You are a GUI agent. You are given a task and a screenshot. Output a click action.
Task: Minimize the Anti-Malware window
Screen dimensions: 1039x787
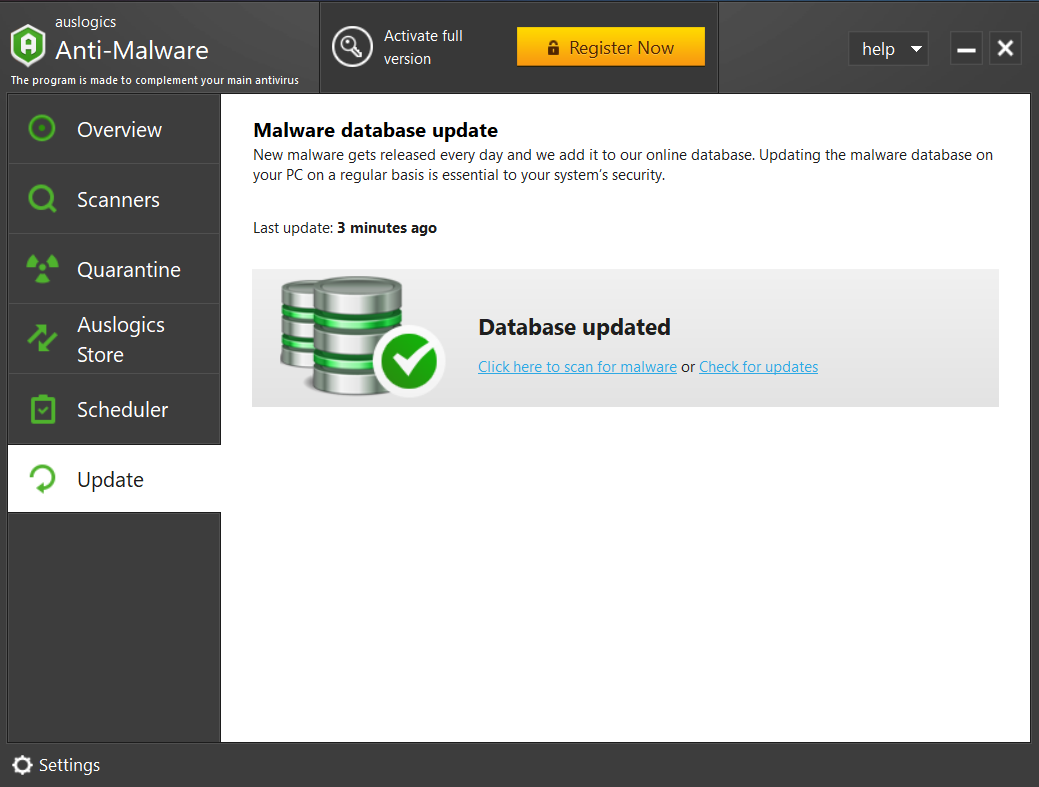(x=966, y=48)
